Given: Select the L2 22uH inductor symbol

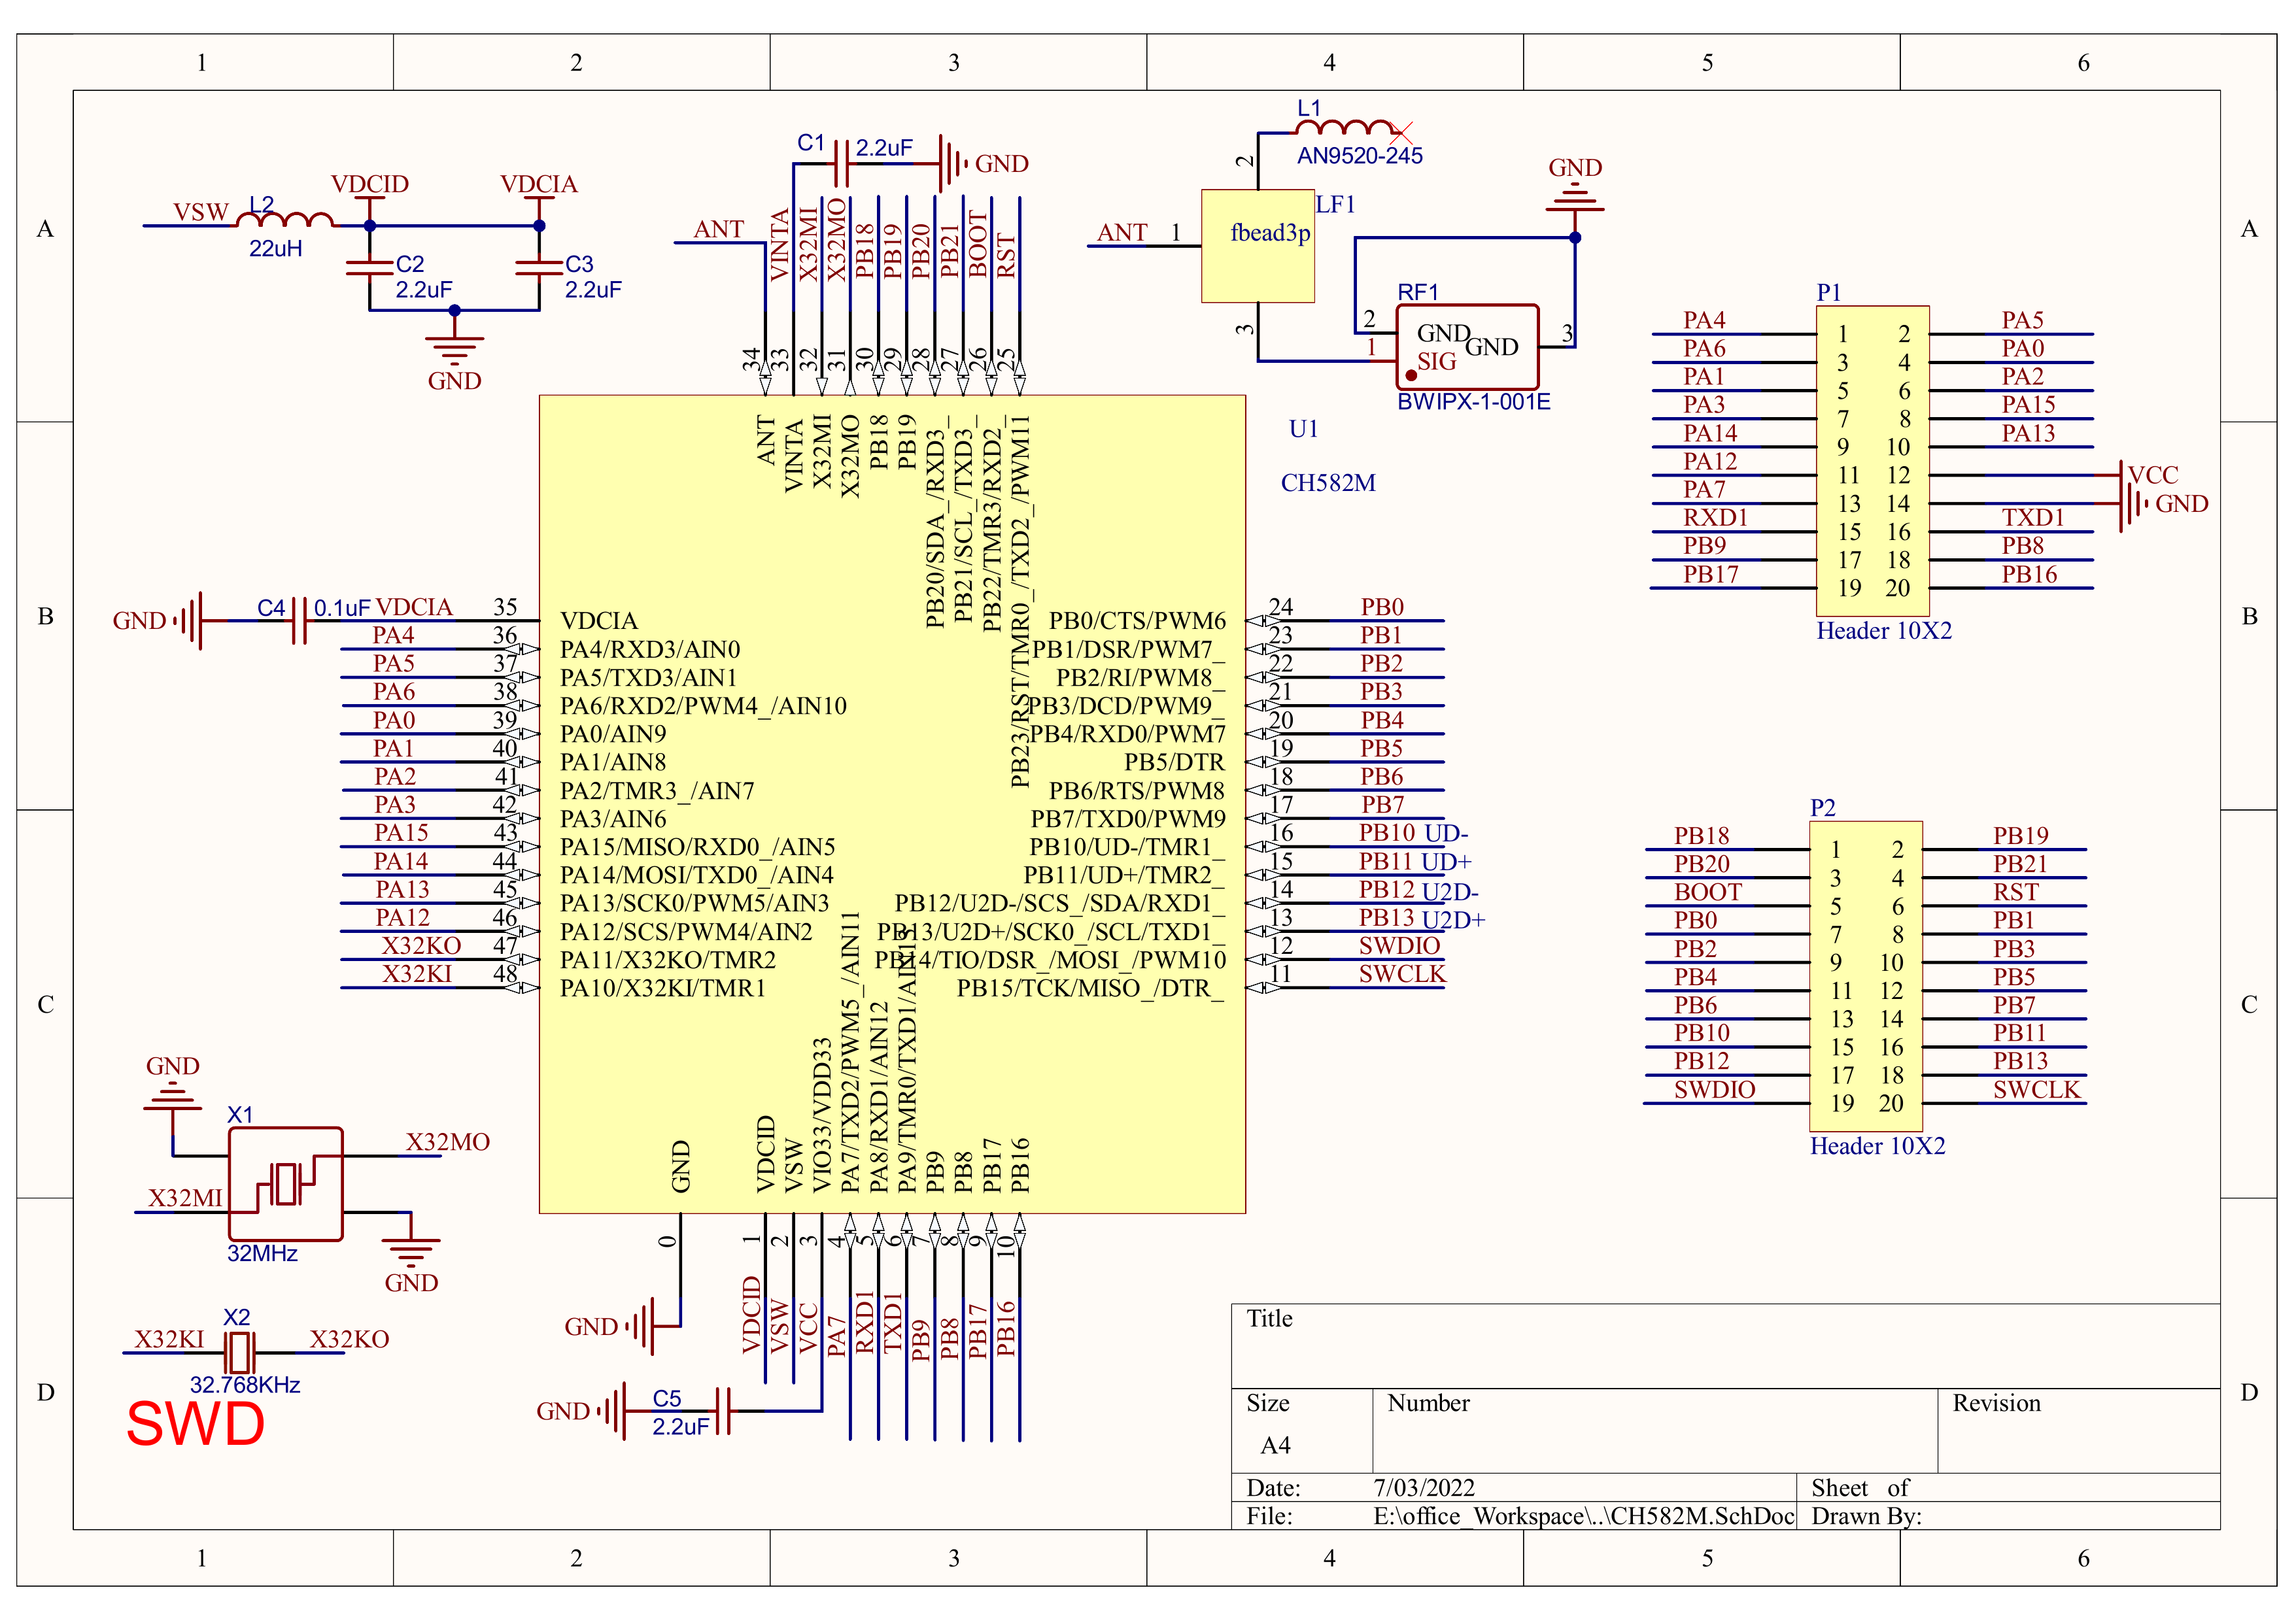Looking at the screenshot, I should (285, 219).
